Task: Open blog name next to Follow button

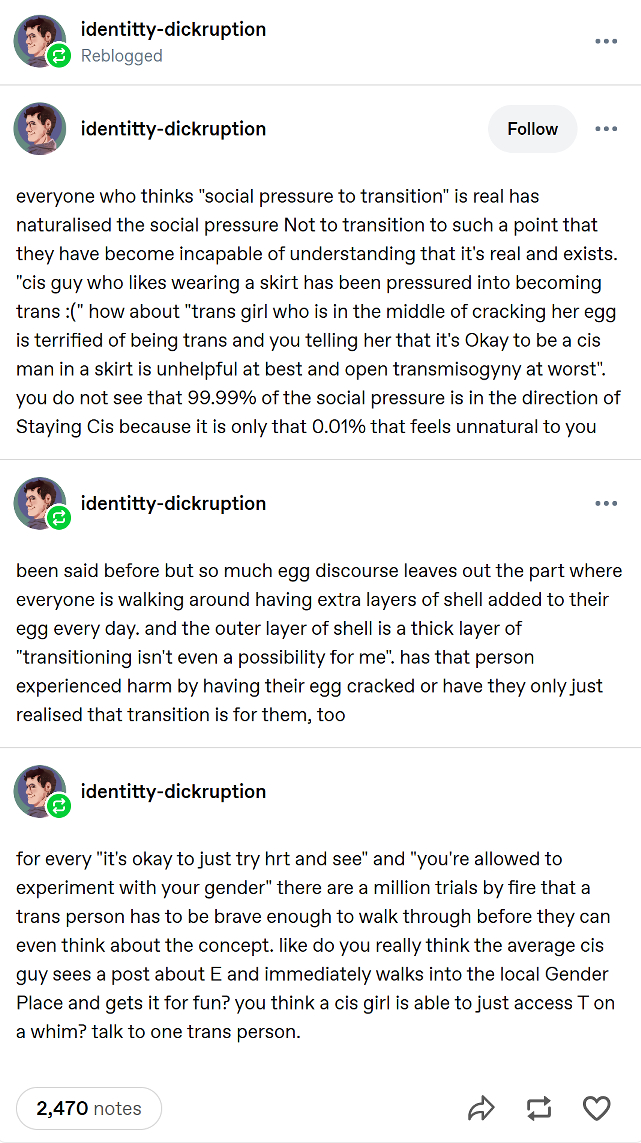Action: pyautogui.click(x=173, y=129)
